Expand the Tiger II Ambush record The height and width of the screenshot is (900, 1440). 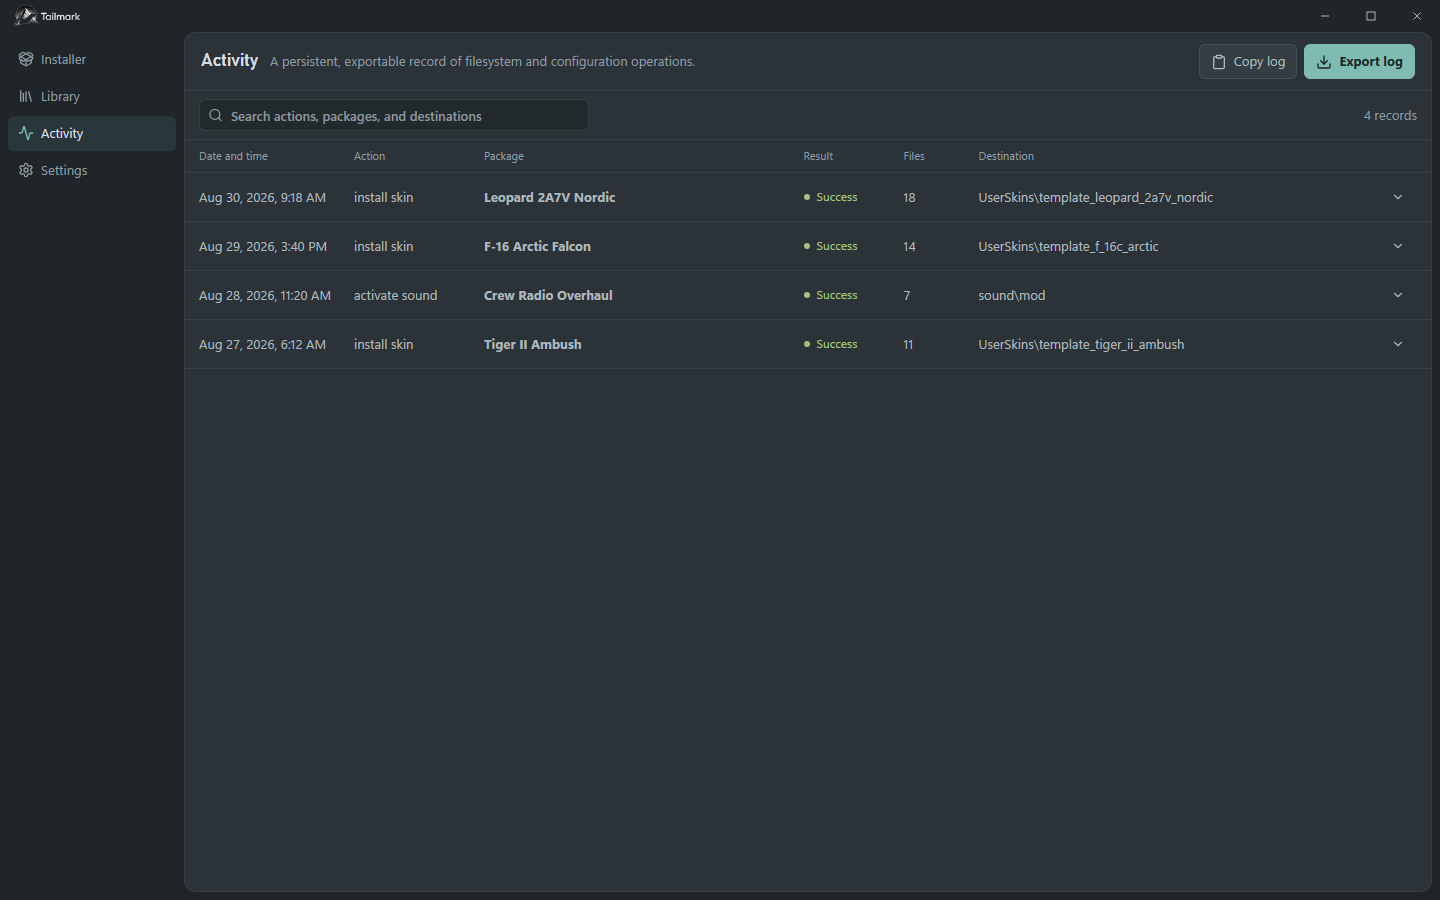pos(1398,344)
